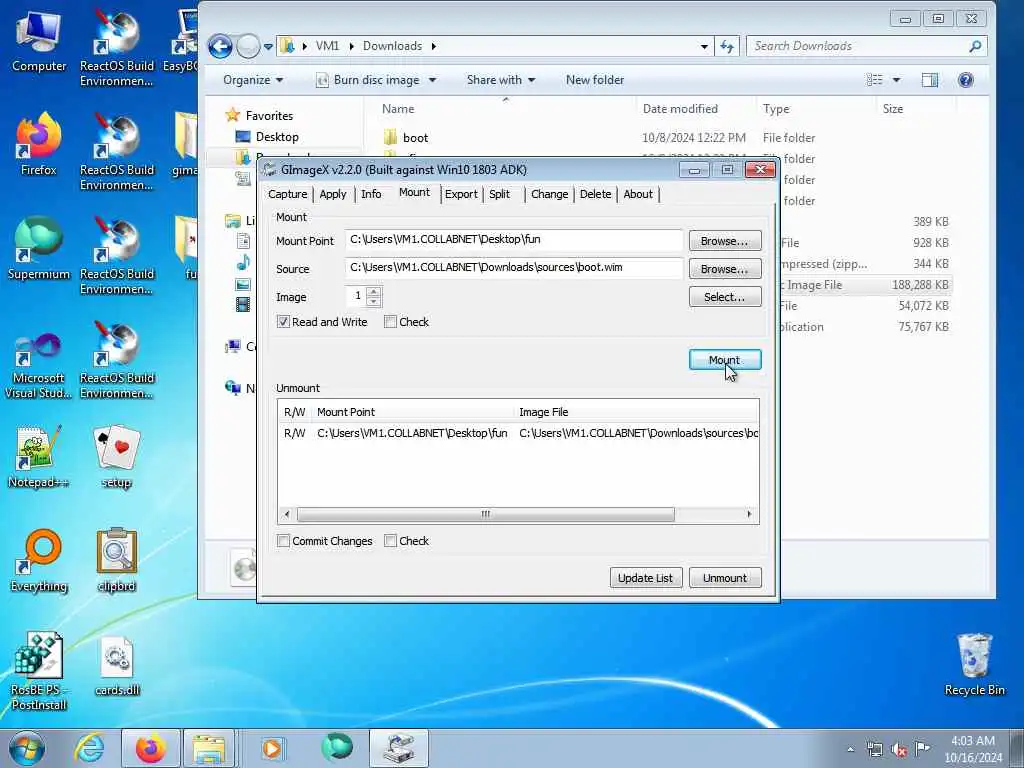
Task: Open Supermium browser taskbar icon
Action: tap(337, 747)
